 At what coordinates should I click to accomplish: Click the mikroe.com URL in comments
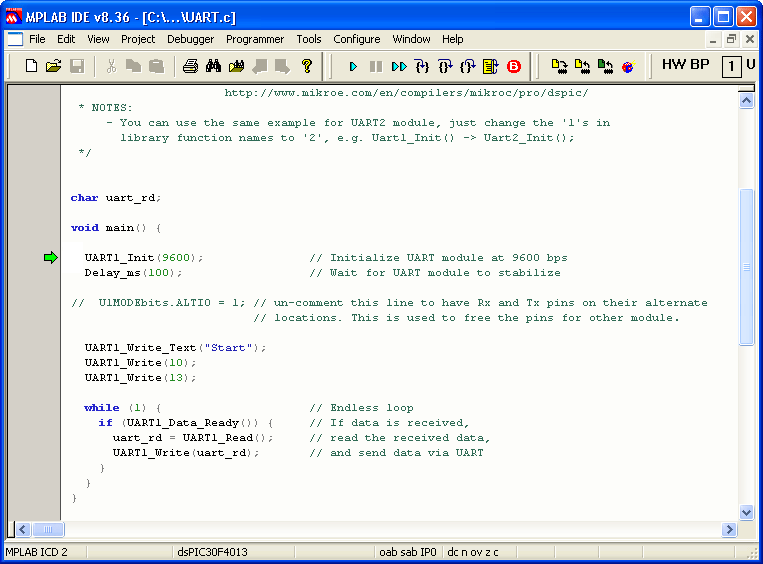[x=406, y=92]
